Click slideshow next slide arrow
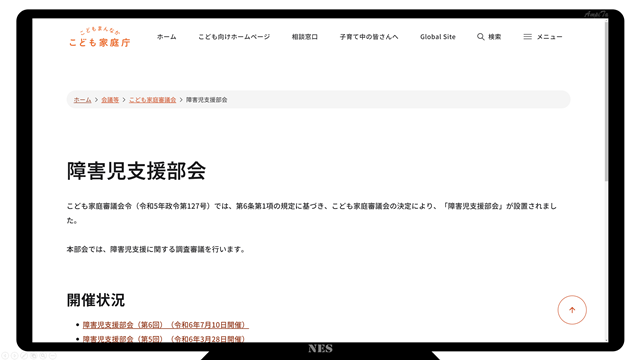 pos(14,356)
